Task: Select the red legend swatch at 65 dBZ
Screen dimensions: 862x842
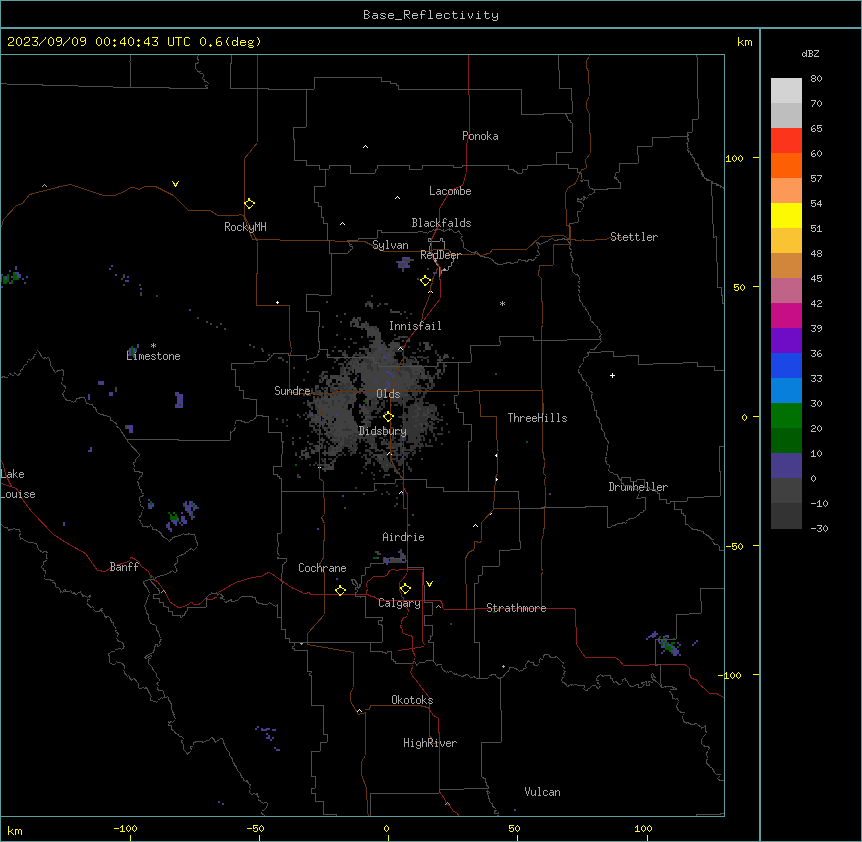Action: tap(786, 141)
